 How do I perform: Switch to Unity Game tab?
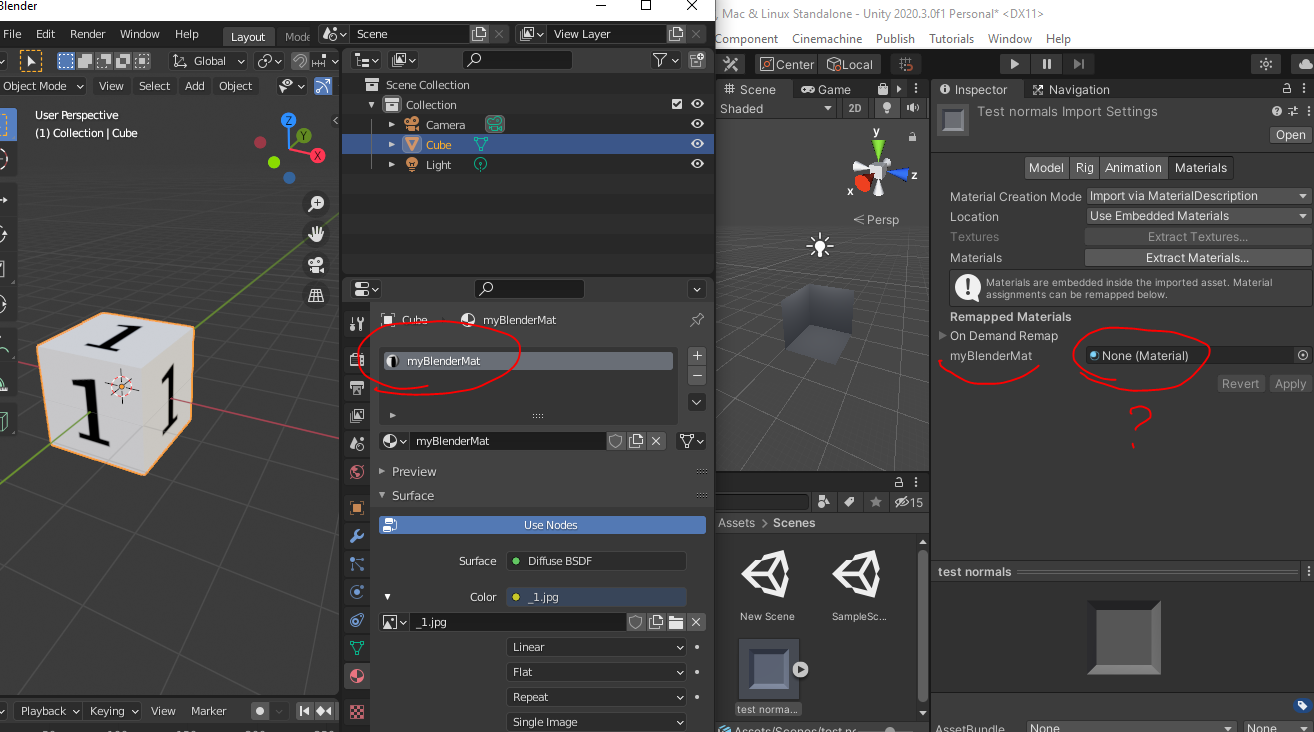tap(826, 89)
